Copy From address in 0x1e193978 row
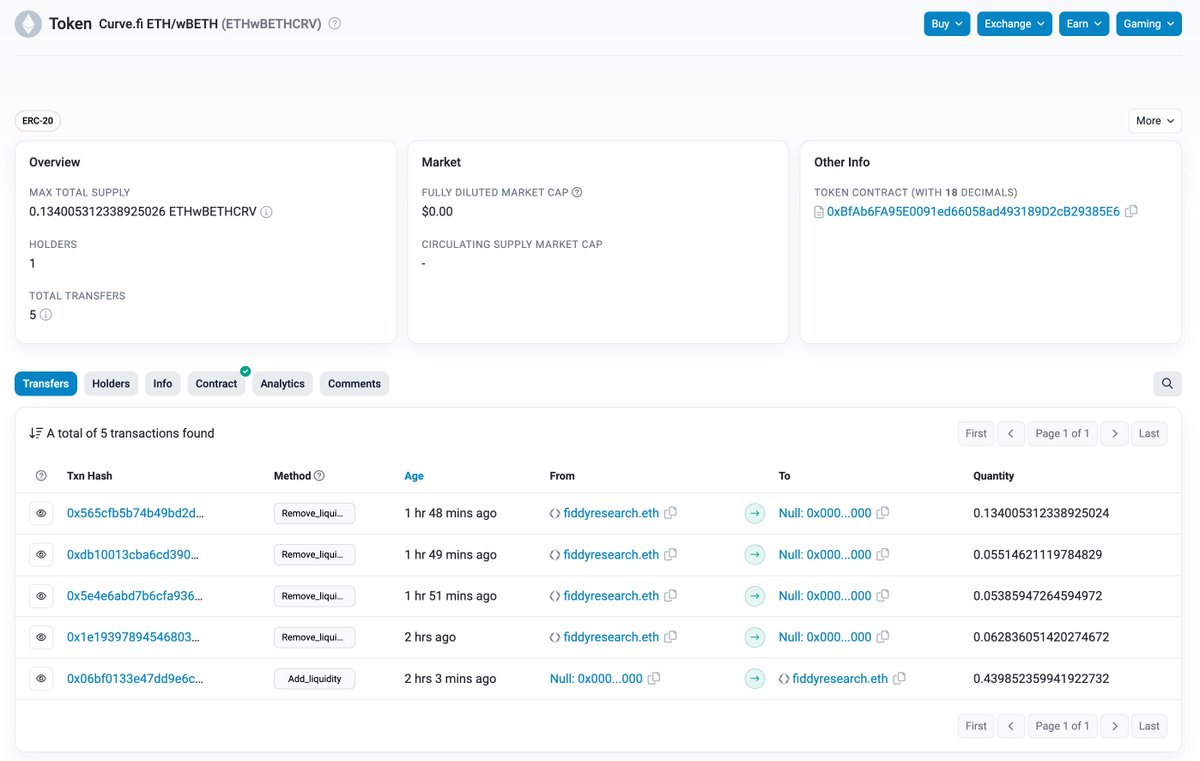This screenshot has width=1200, height=761. (x=671, y=637)
